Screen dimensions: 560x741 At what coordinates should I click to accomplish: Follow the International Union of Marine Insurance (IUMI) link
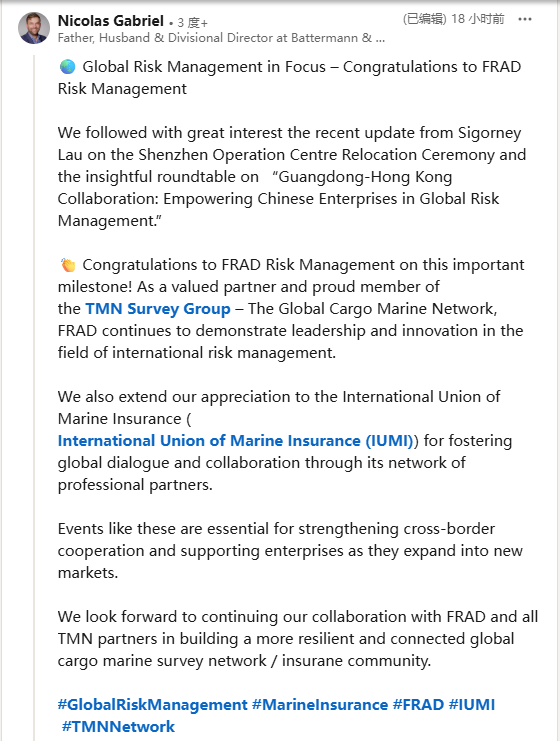tap(235, 440)
